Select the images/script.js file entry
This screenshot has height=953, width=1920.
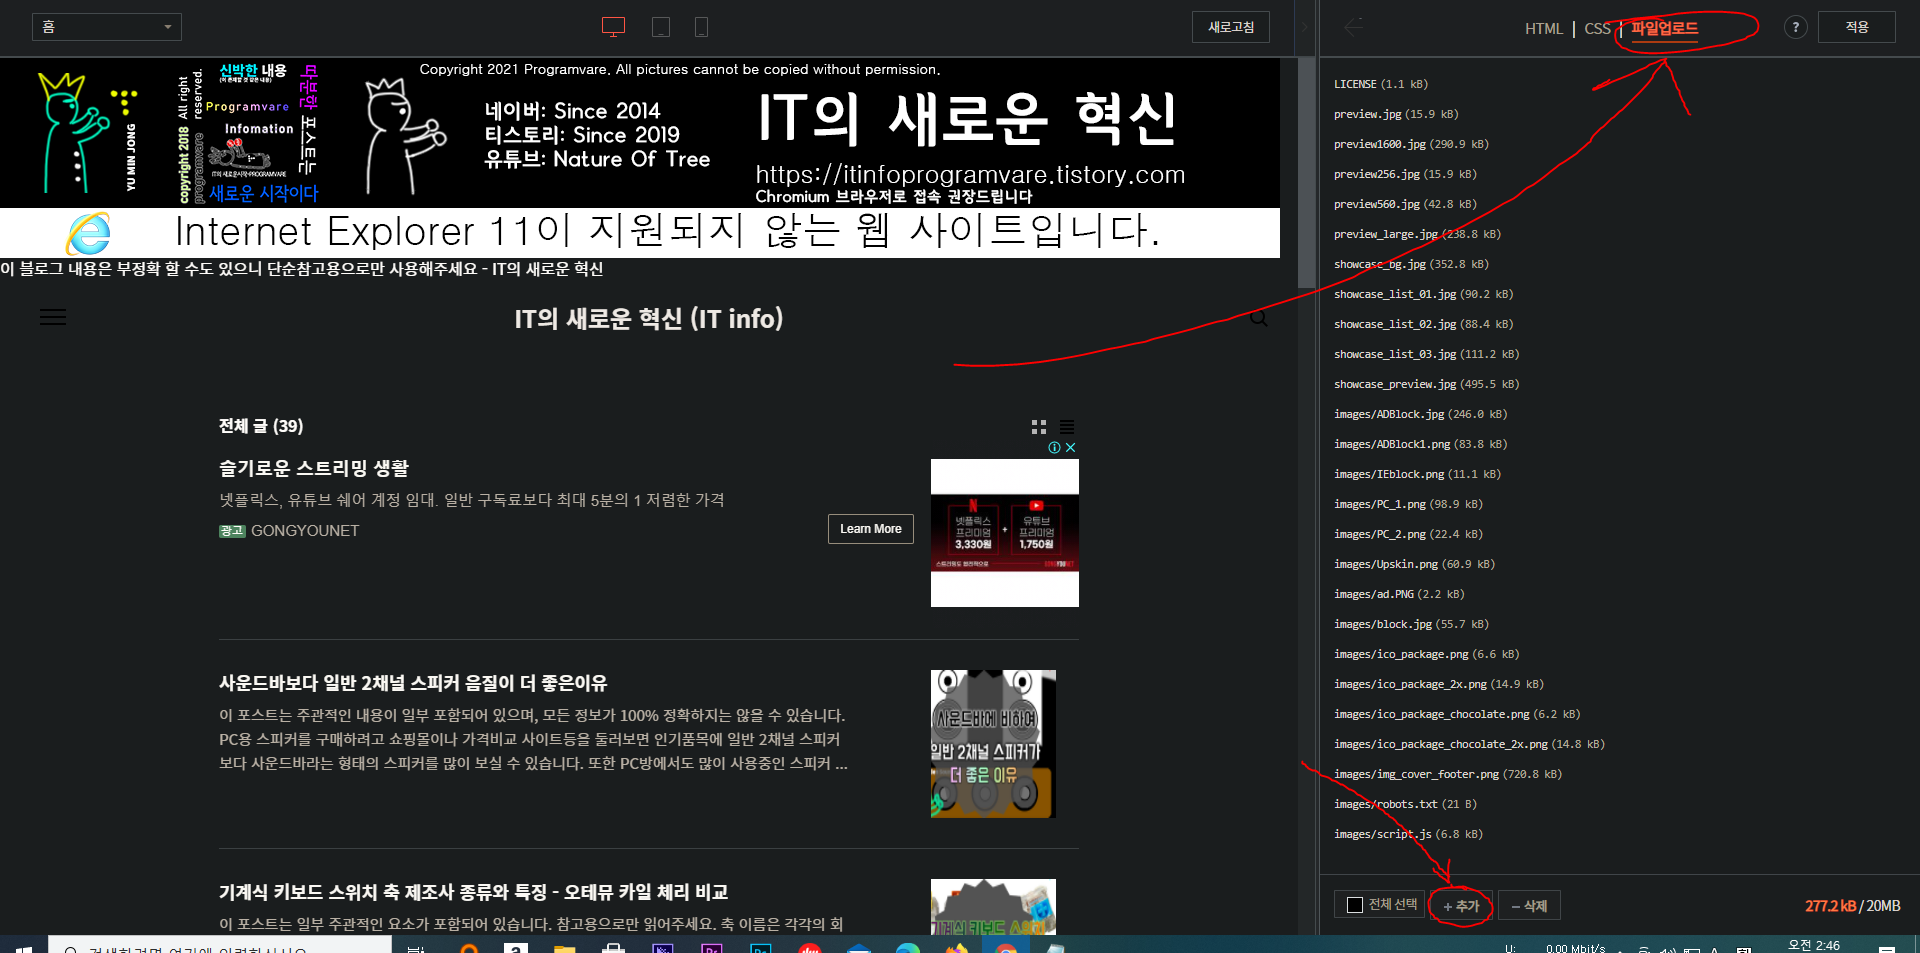[x=1408, y=834]
